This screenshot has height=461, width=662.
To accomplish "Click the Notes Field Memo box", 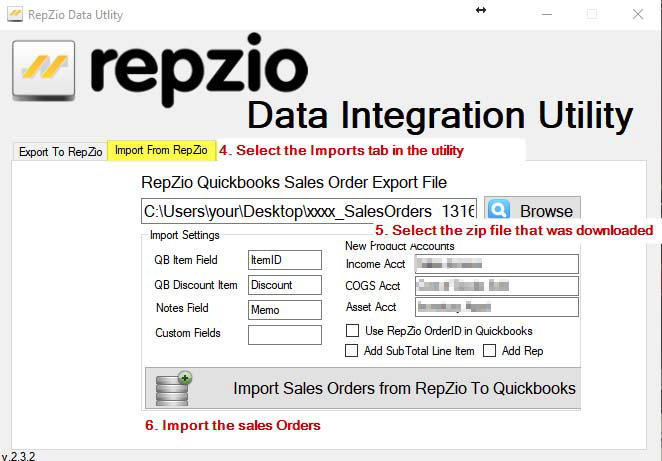I will pos(285,310).
